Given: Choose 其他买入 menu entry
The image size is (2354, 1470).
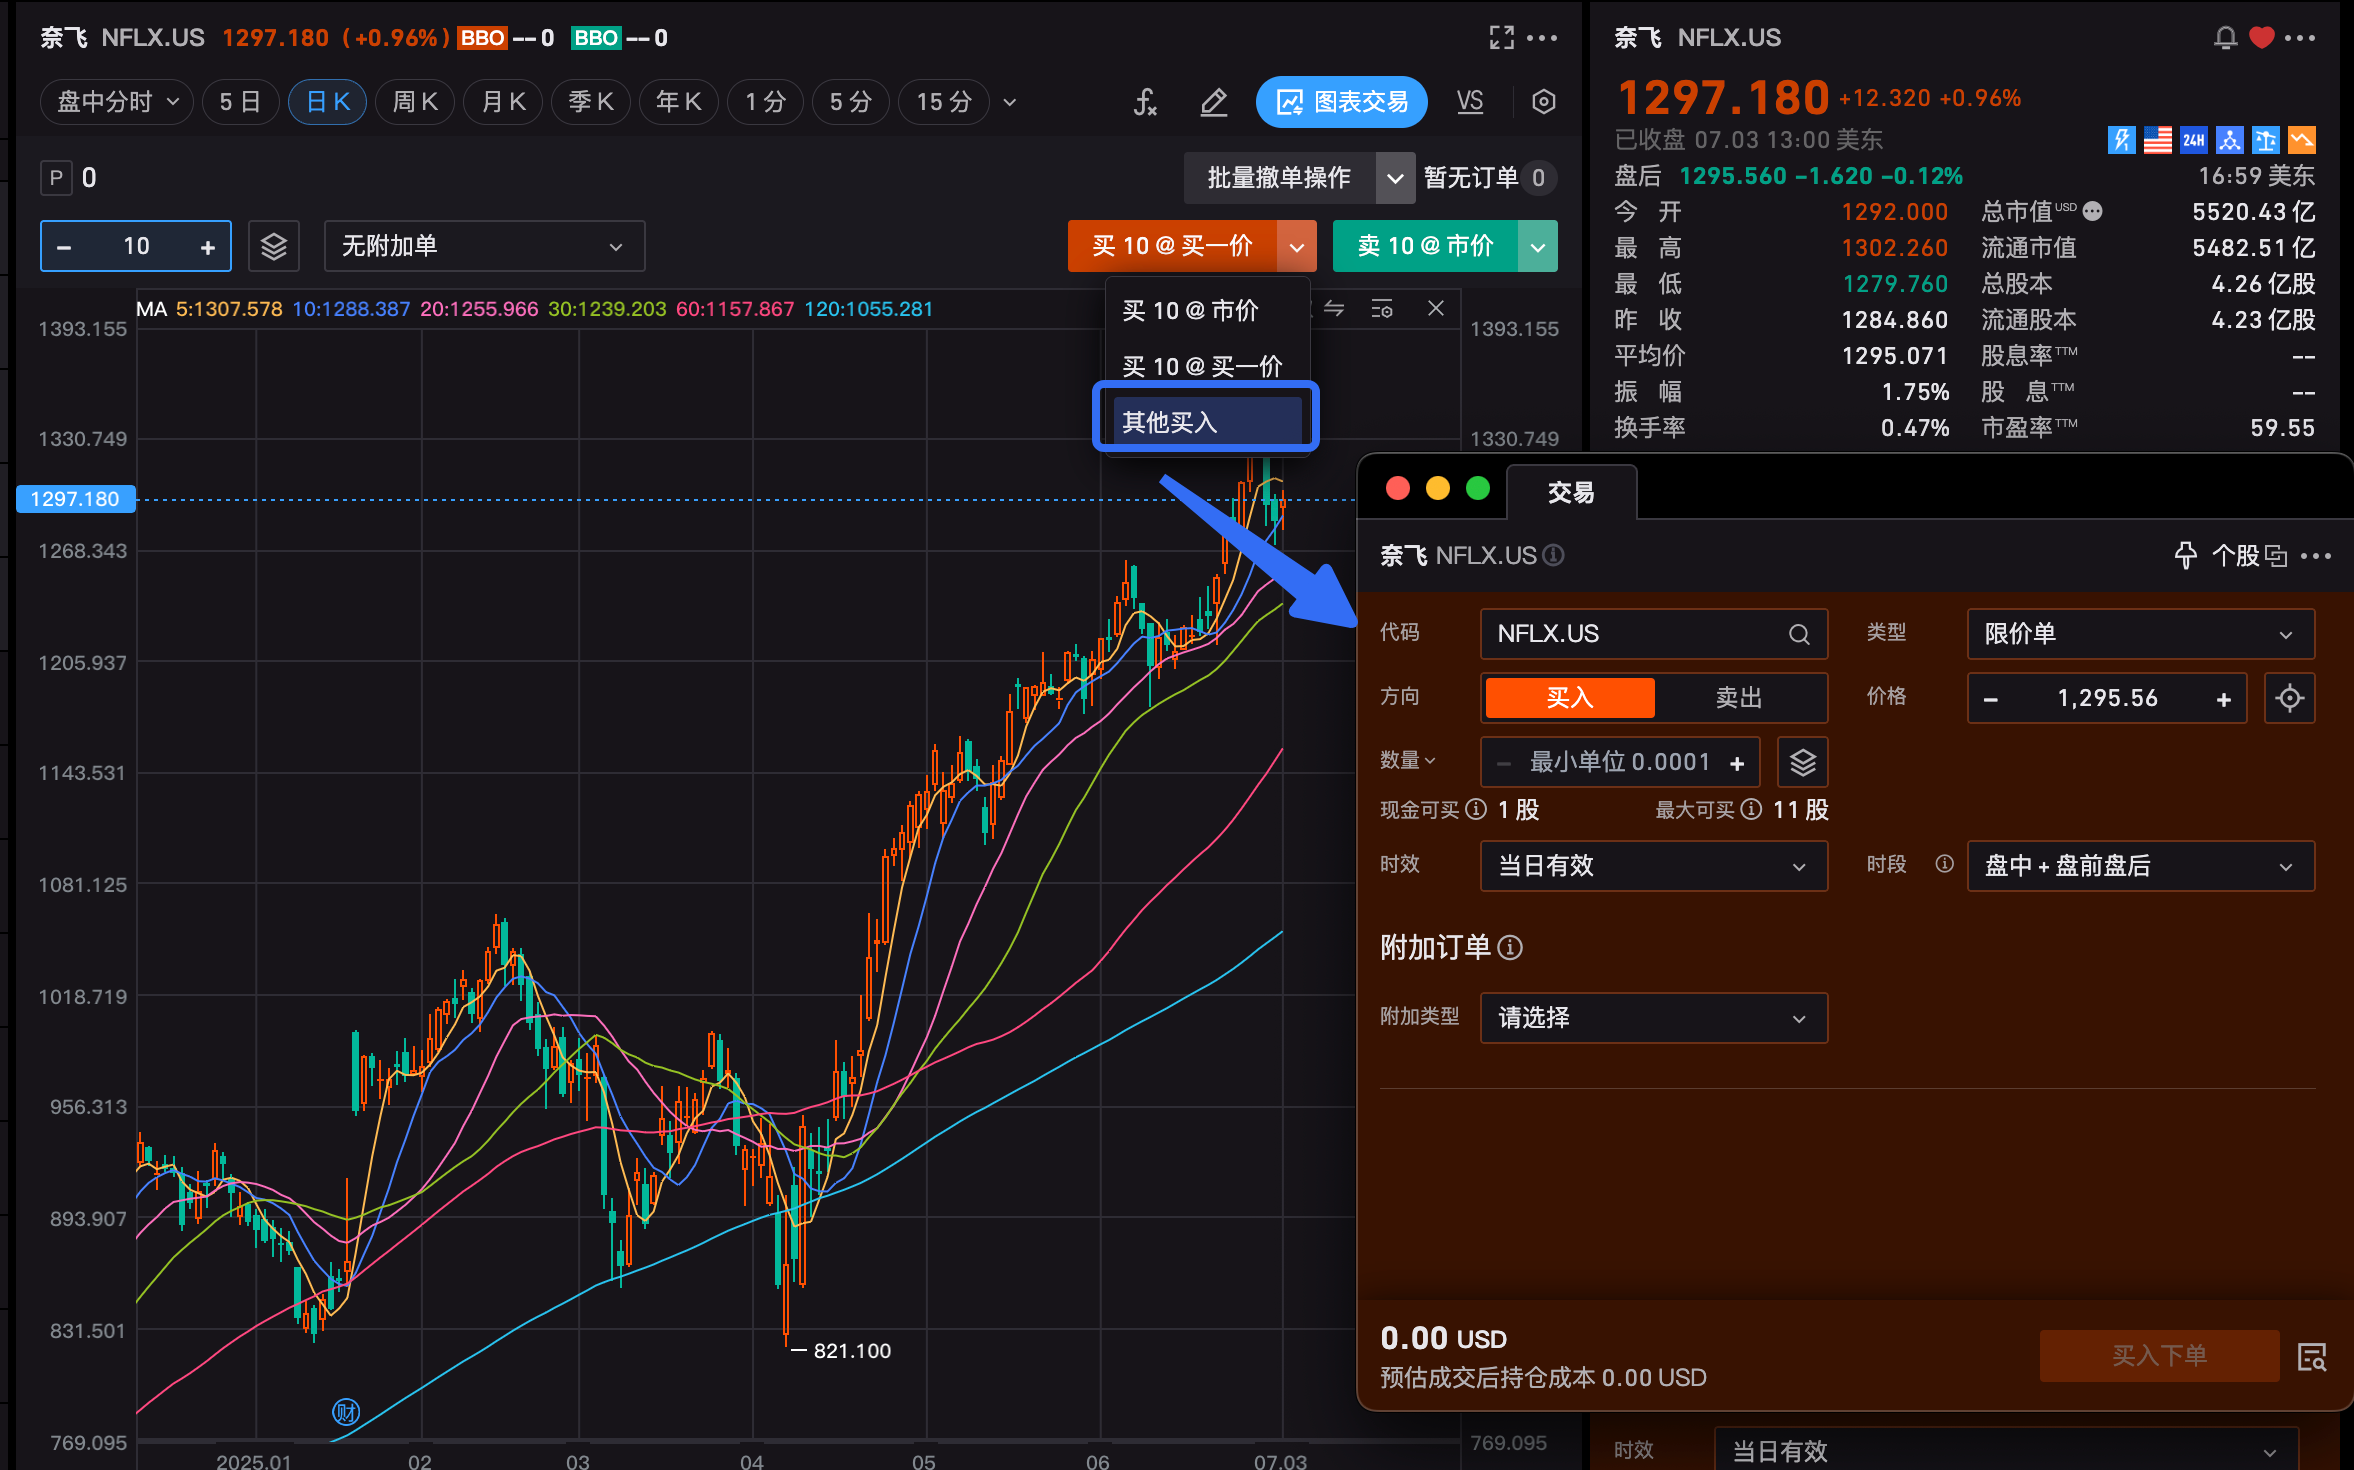Looking at the screenshot, I should pos(1207,422).
